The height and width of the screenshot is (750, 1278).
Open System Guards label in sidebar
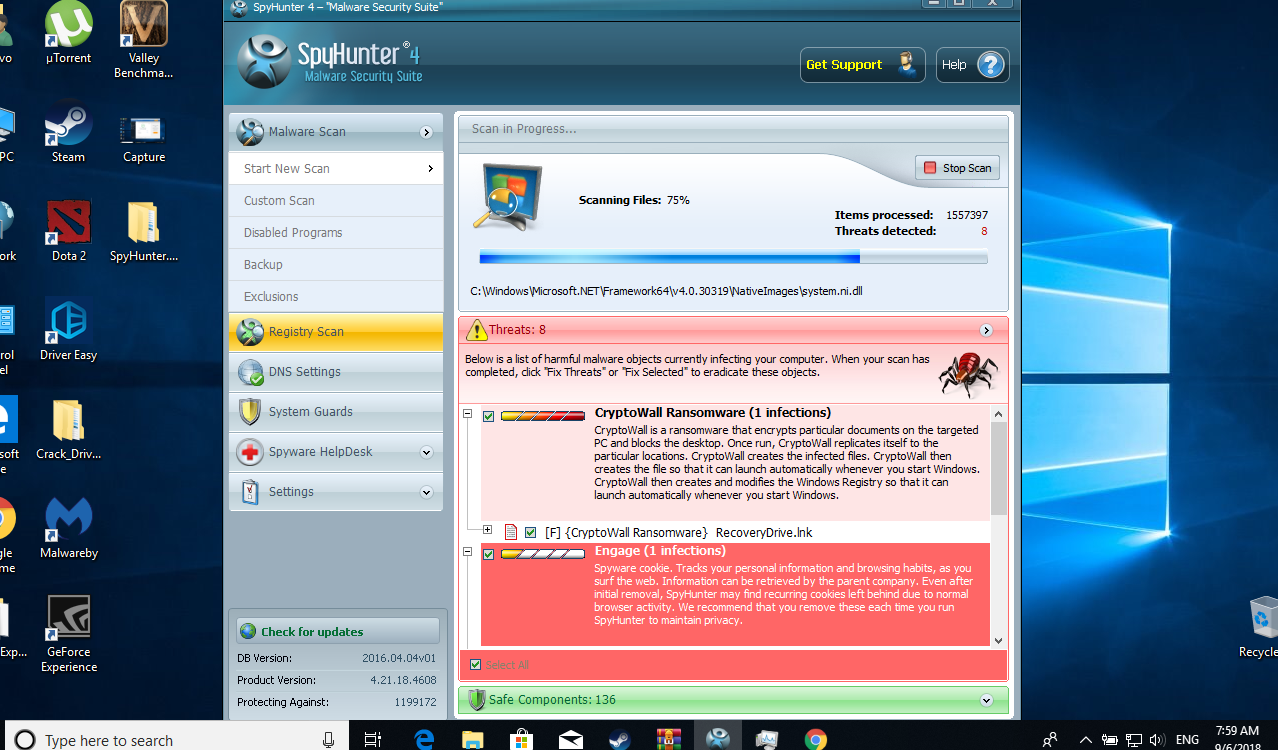pos(311,412)
